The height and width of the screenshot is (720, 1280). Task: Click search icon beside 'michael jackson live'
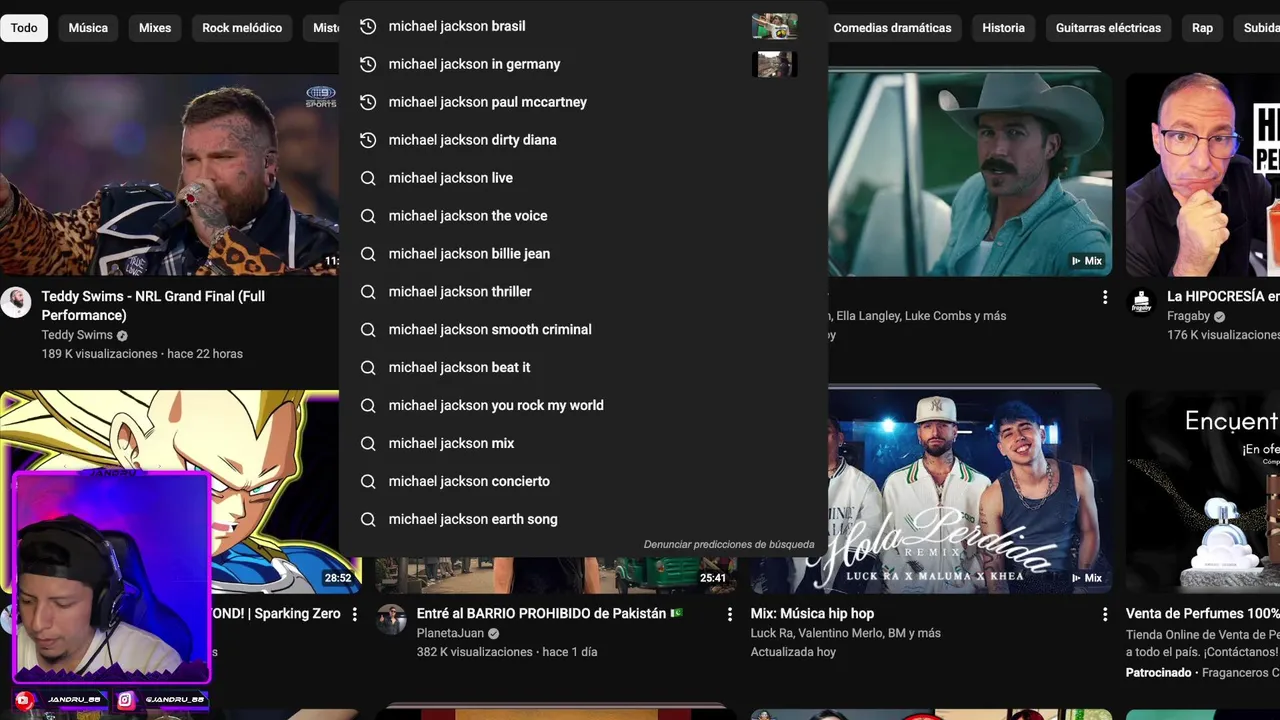pos(368,178)
